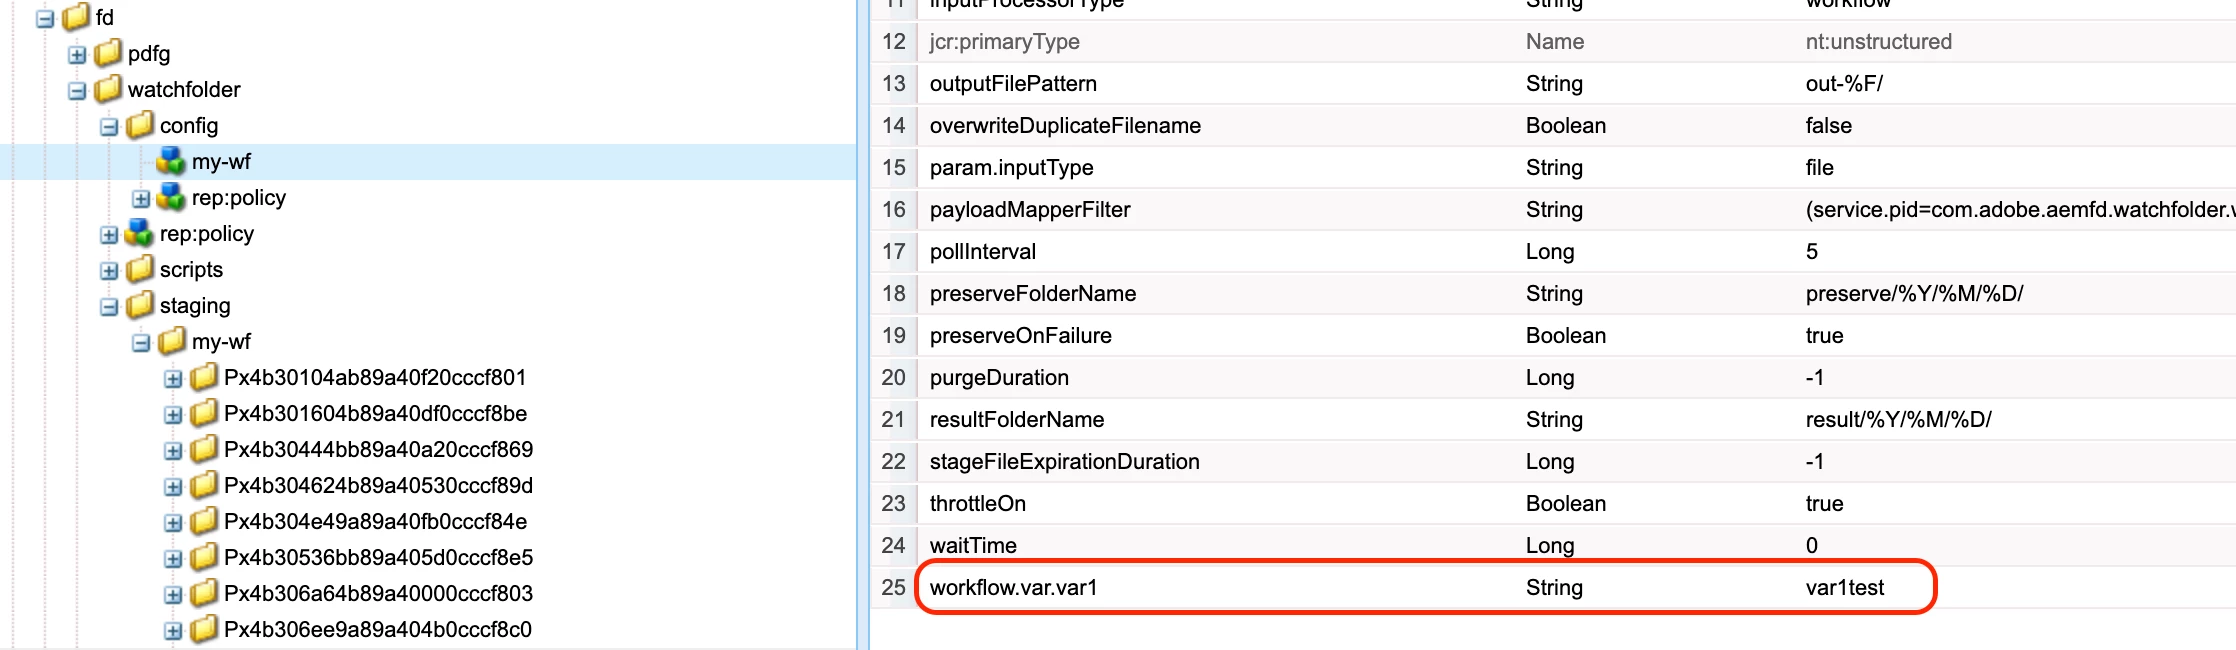
Task: Expand the Px4b304e49a89a40fb0cccf84e node
Action: point(173,523)
